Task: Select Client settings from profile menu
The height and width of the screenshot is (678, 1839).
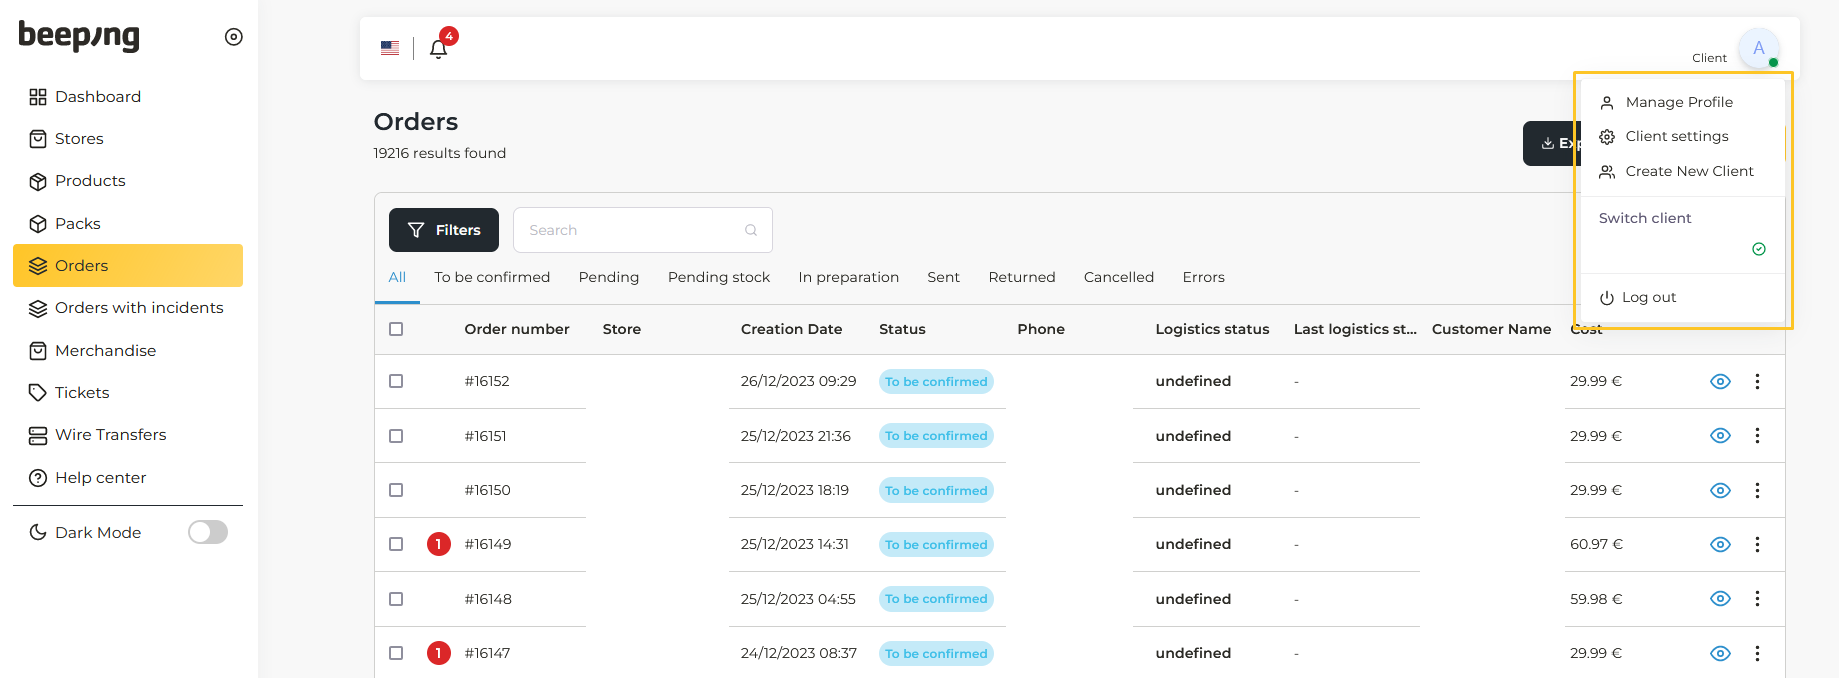Action: (x=1676, y=136)
